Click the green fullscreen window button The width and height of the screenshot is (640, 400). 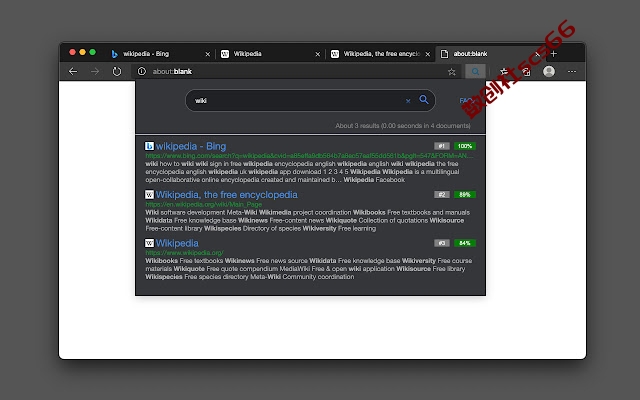(93, 52)
